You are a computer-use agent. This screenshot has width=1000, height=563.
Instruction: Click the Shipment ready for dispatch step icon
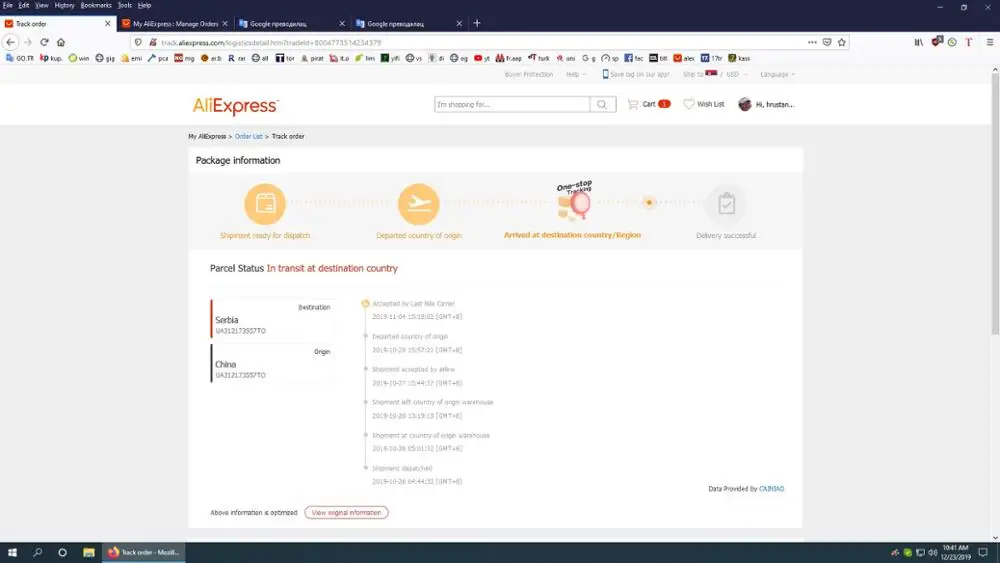(265, 204)
